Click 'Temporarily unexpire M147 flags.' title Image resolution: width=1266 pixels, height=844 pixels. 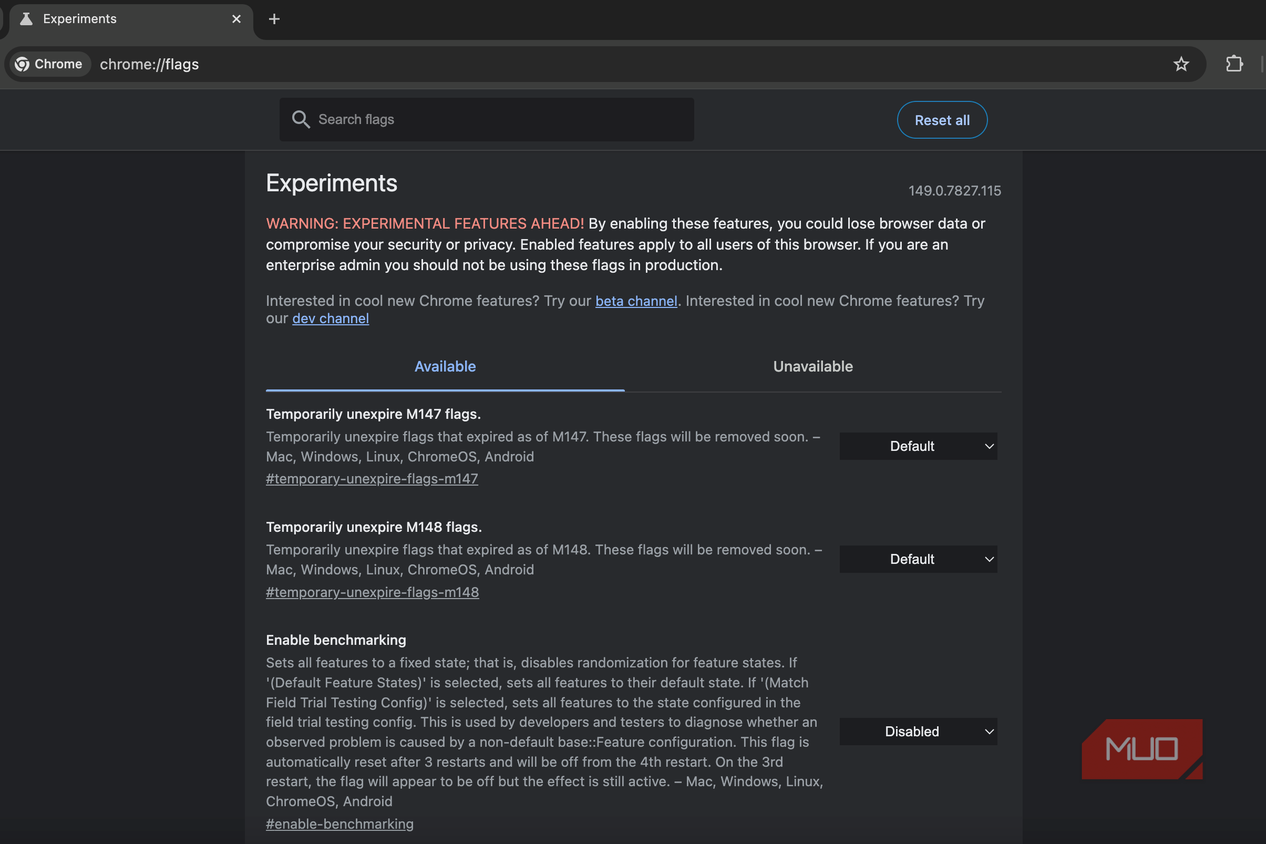point(373,414)
